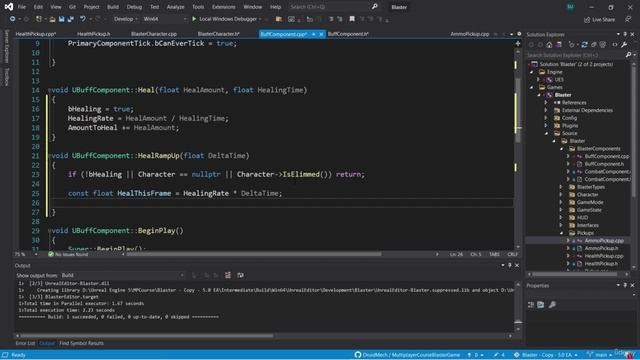640x360 pixels.
Task: Pin the Output panel
Action: pos(510,265)
